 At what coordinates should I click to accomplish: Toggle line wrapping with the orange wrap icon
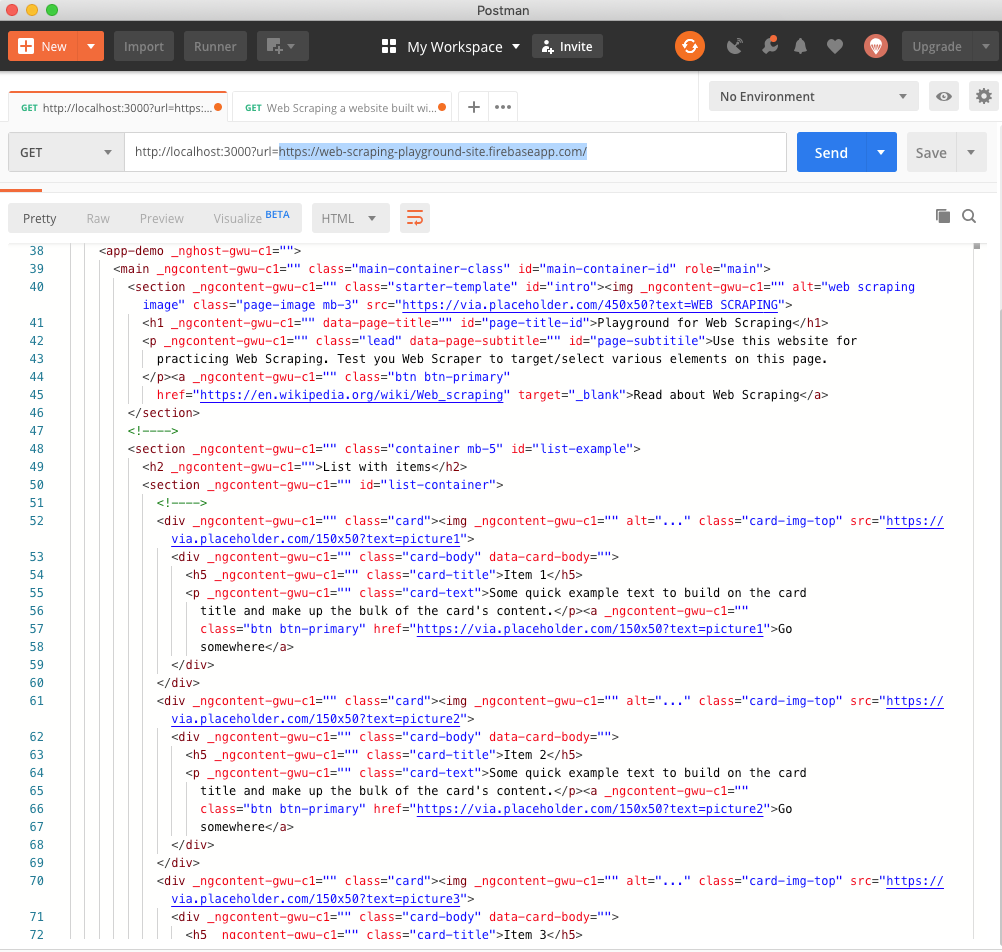click(414, 217)
